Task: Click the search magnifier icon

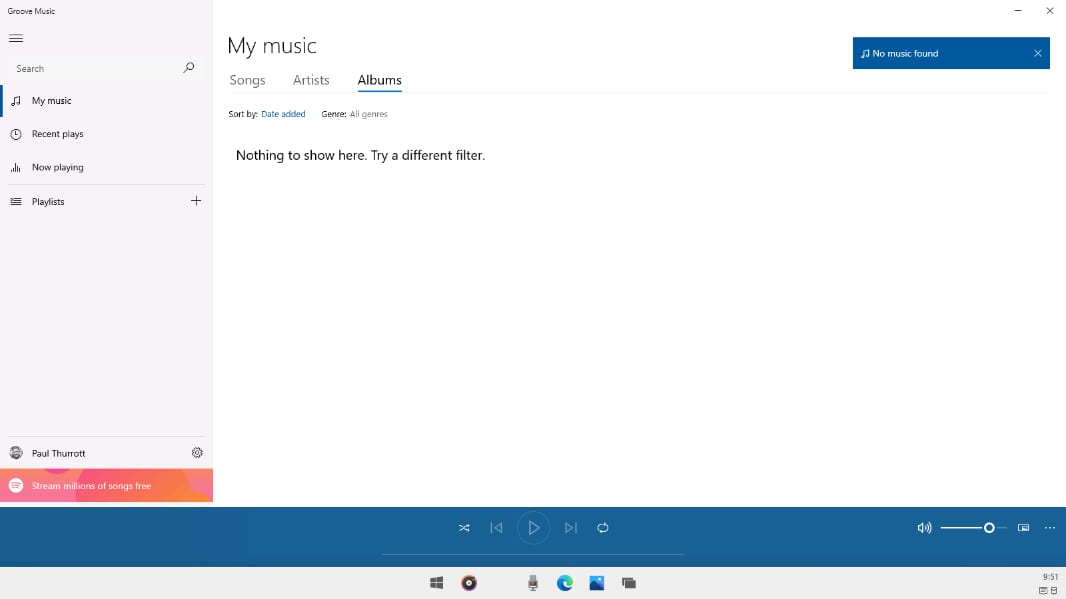Action: (x=189, y=68)
